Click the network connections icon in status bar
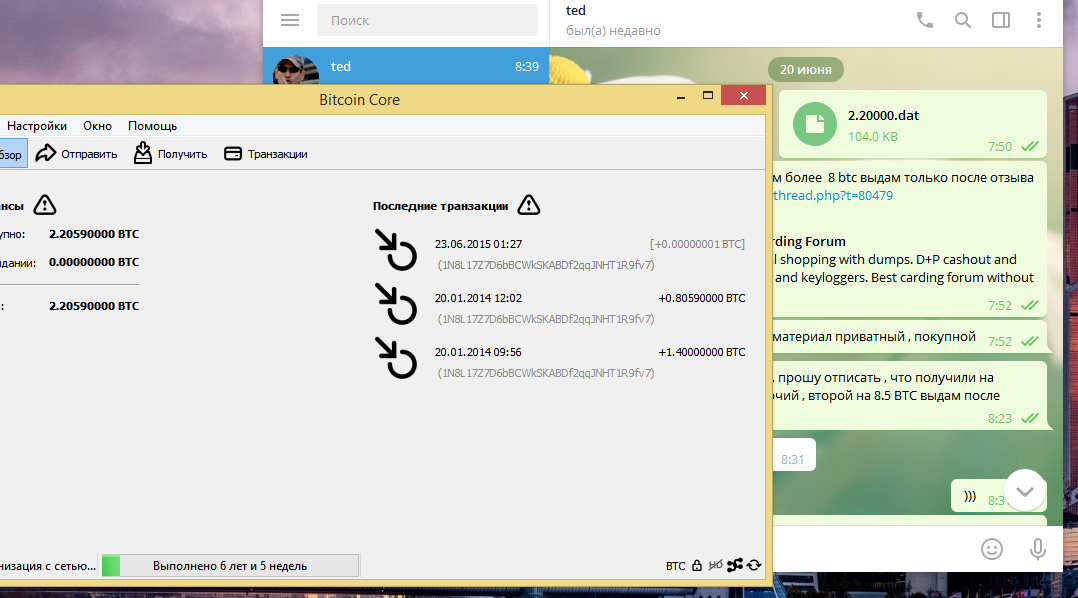 tap(735, 566)
